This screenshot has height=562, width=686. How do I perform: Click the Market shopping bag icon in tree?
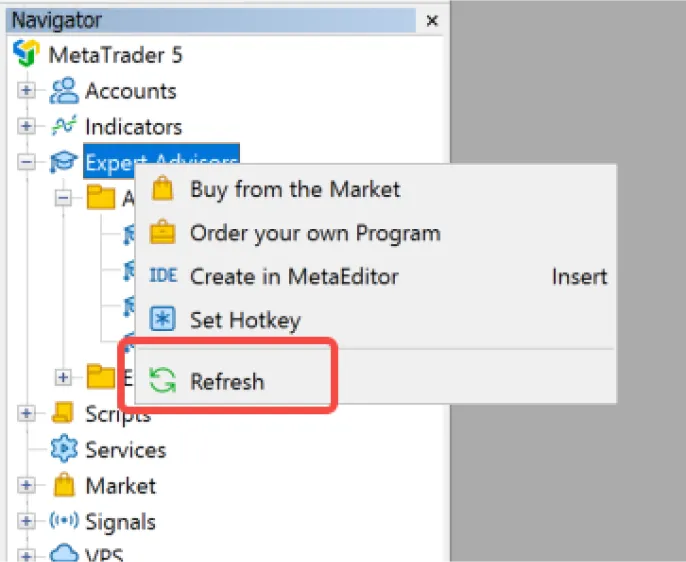coord(64,485)
